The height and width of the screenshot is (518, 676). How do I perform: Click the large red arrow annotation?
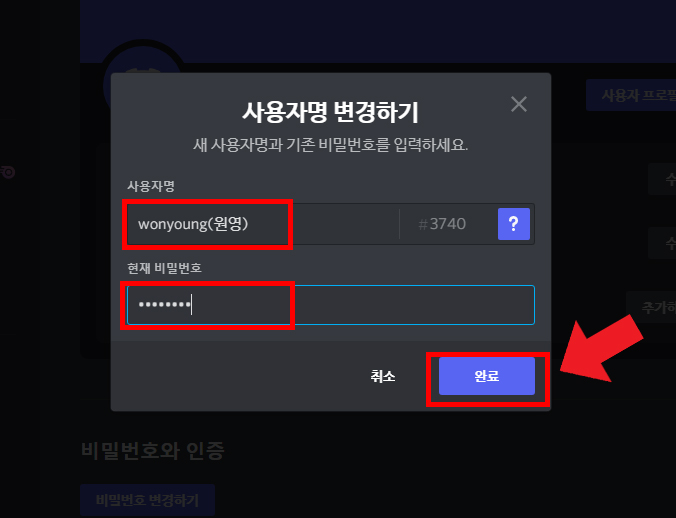601,349
